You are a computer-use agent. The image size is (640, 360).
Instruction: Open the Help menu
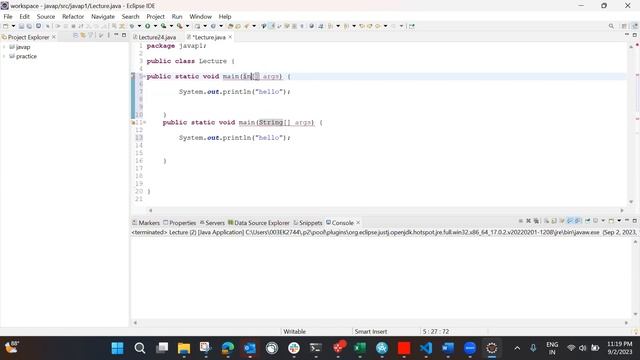pyautogui.click(x=225, y=17)
